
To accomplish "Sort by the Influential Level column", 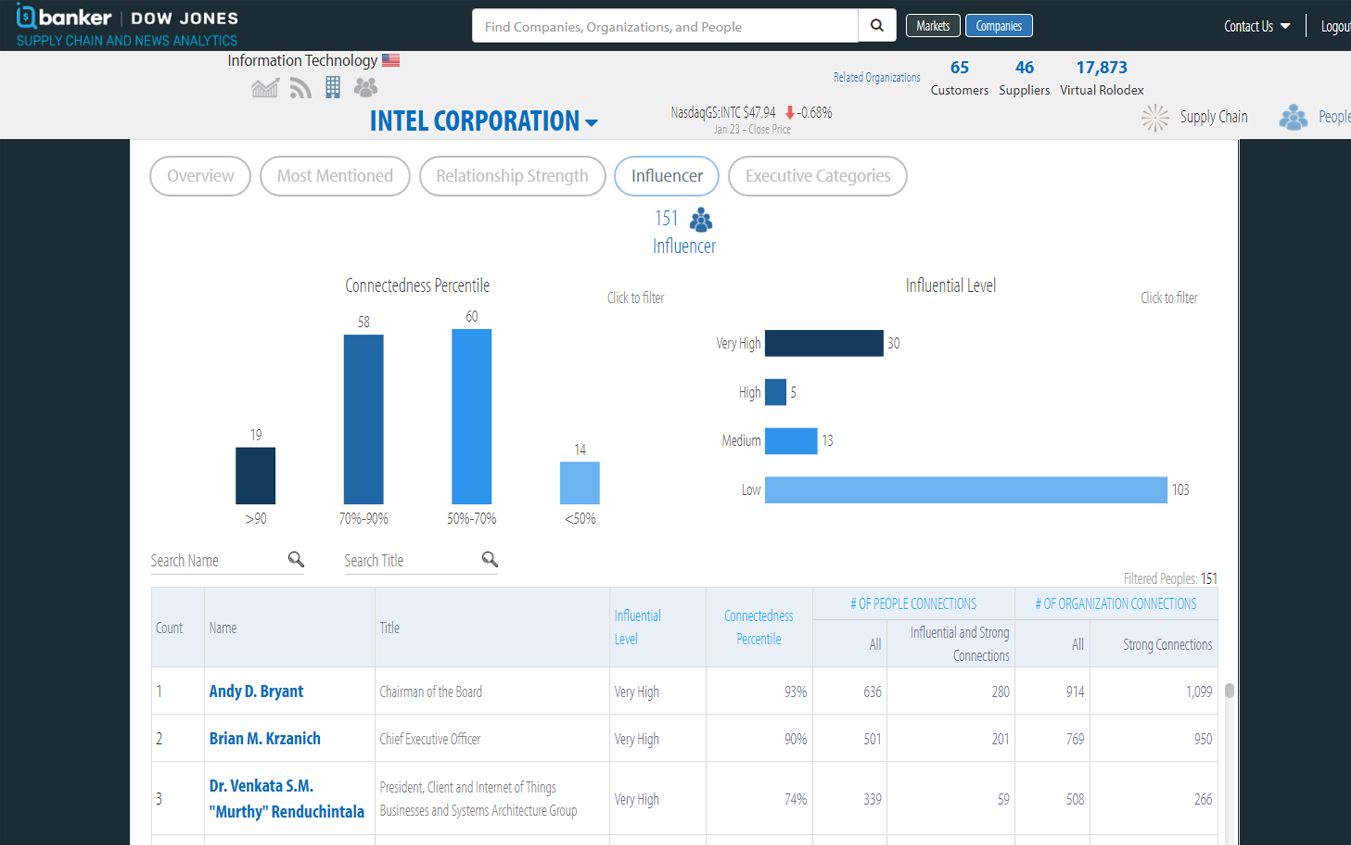I will (x=638, y=627).
